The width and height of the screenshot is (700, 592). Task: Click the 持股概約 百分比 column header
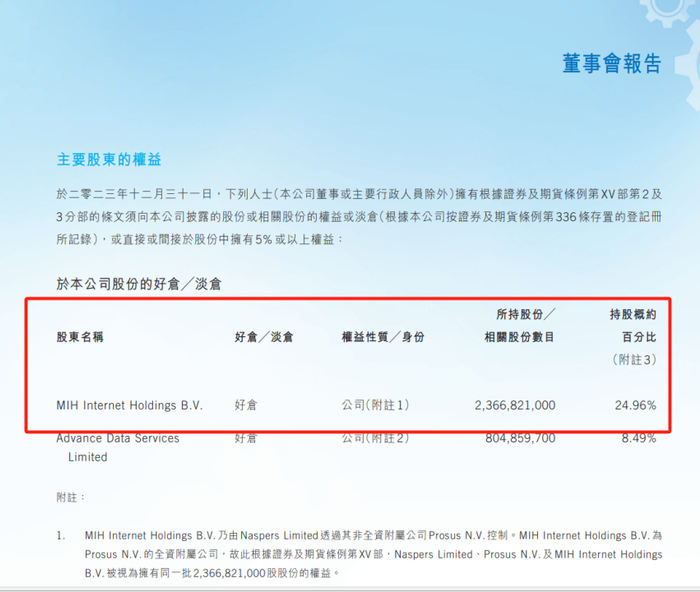point(633,325)
